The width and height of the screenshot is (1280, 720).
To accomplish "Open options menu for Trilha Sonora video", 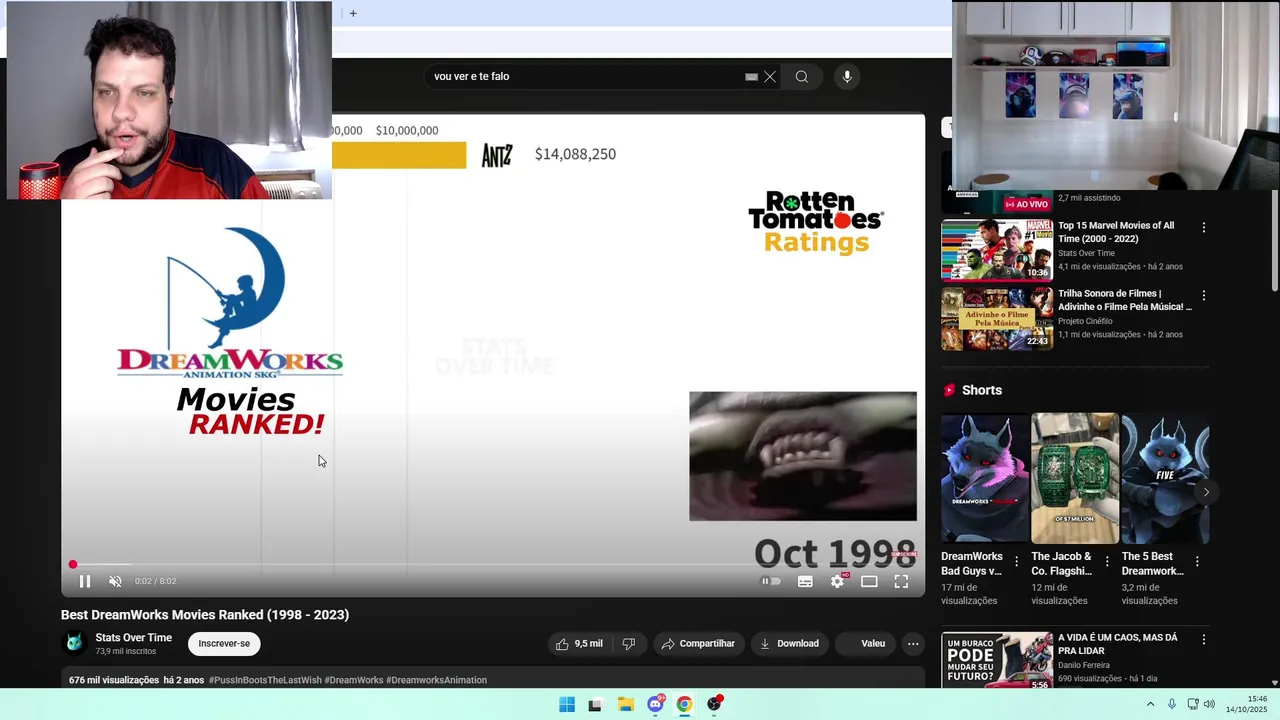I will click(x=1203, y=296).
